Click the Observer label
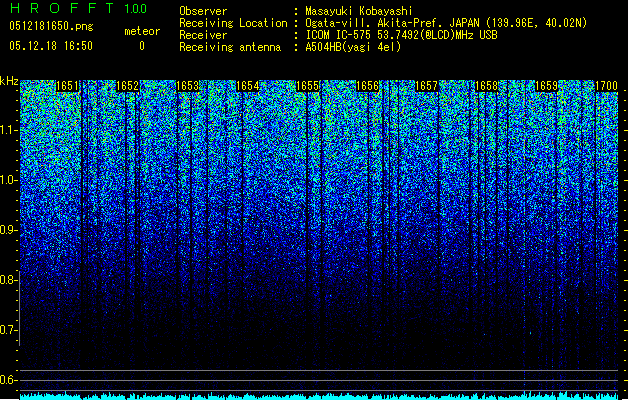 pos(203,11)
